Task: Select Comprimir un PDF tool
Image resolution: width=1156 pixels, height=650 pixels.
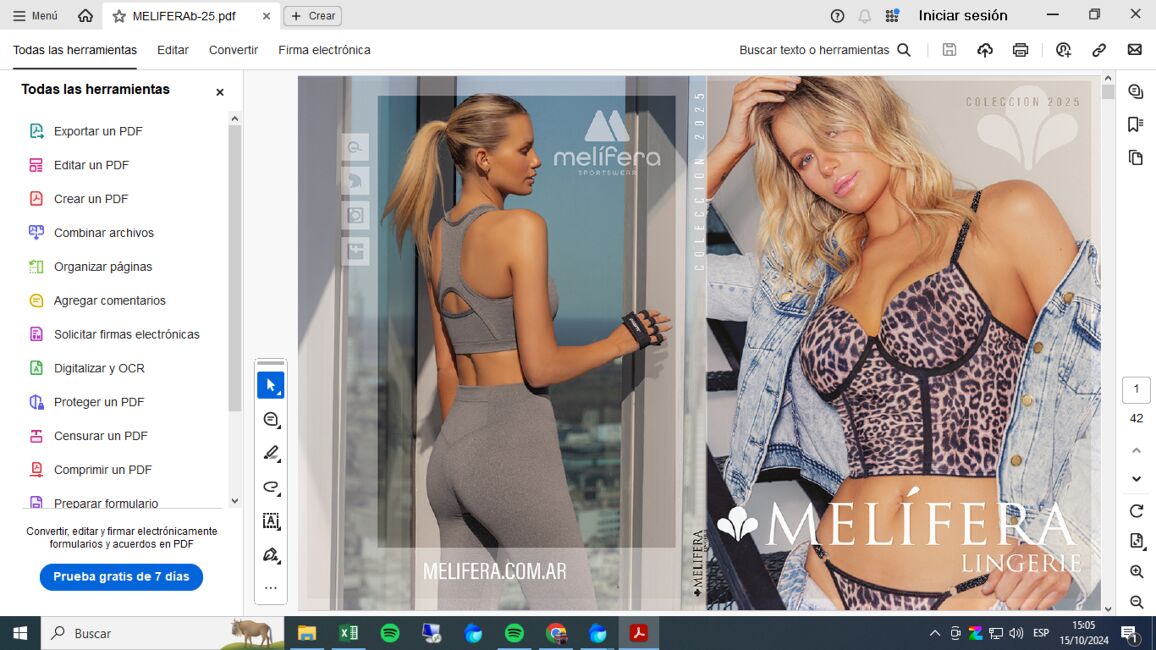Action: pyautogui.click(x=102, y=470)
